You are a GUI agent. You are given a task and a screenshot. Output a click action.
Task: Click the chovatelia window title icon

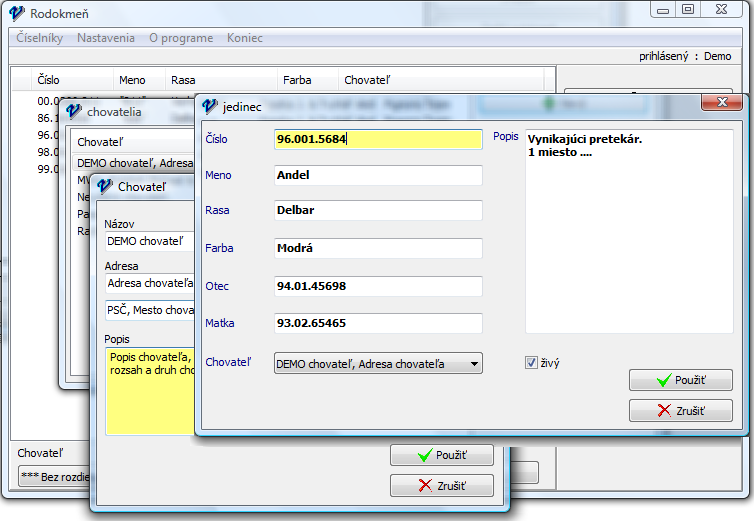pyautogui.click(x=74, y=112)
